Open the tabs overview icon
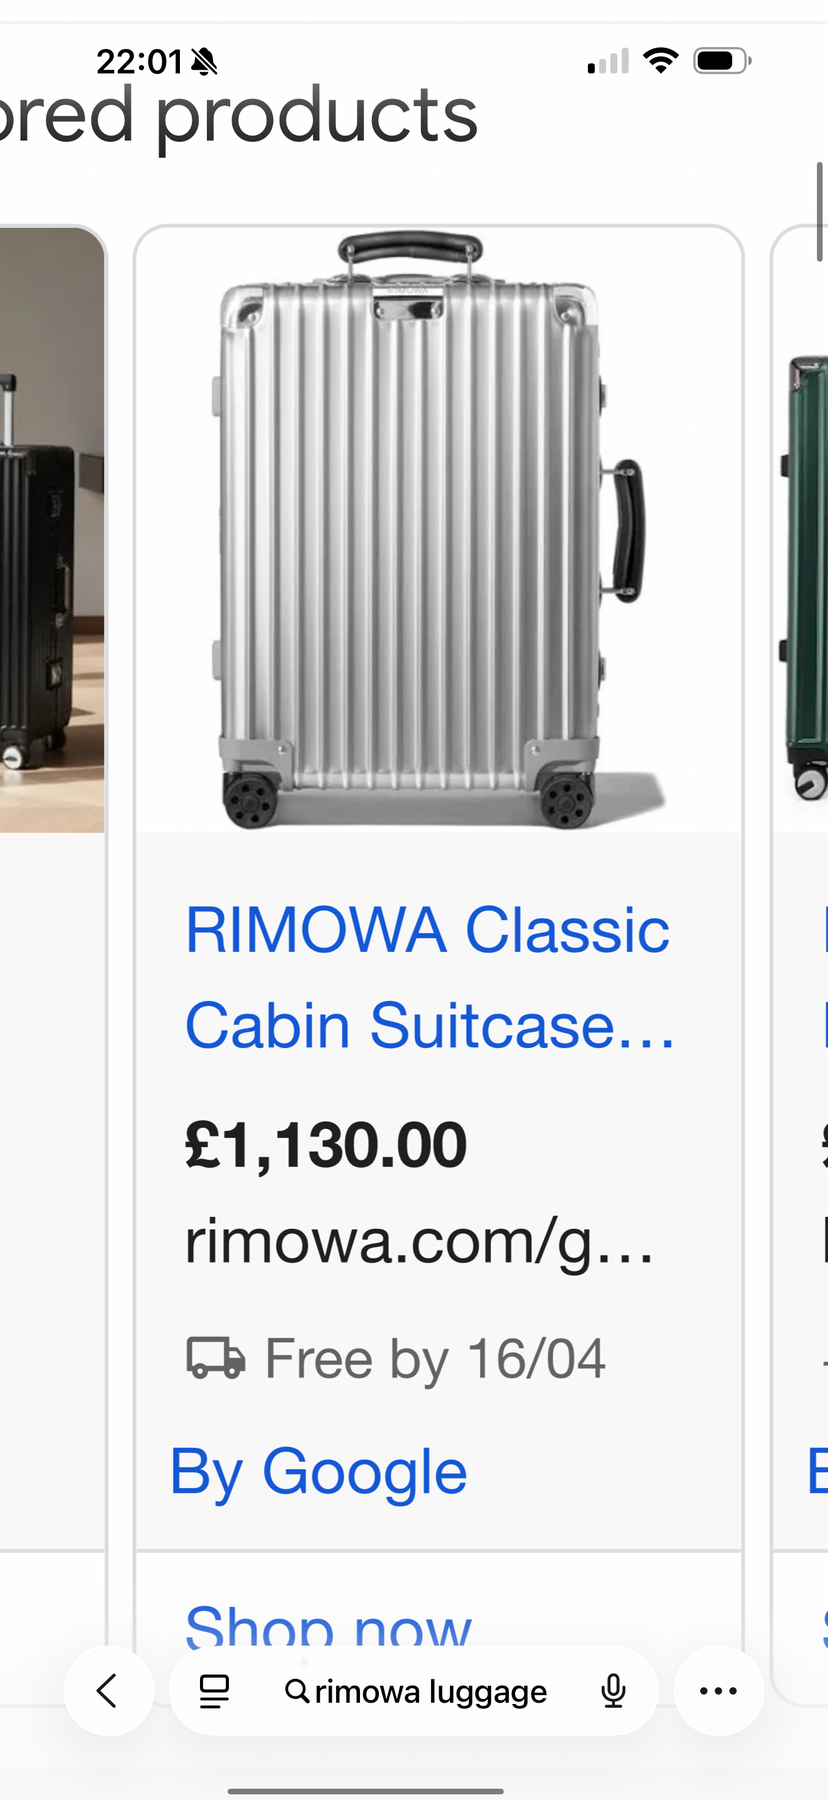 click(x=214, y=1691)
